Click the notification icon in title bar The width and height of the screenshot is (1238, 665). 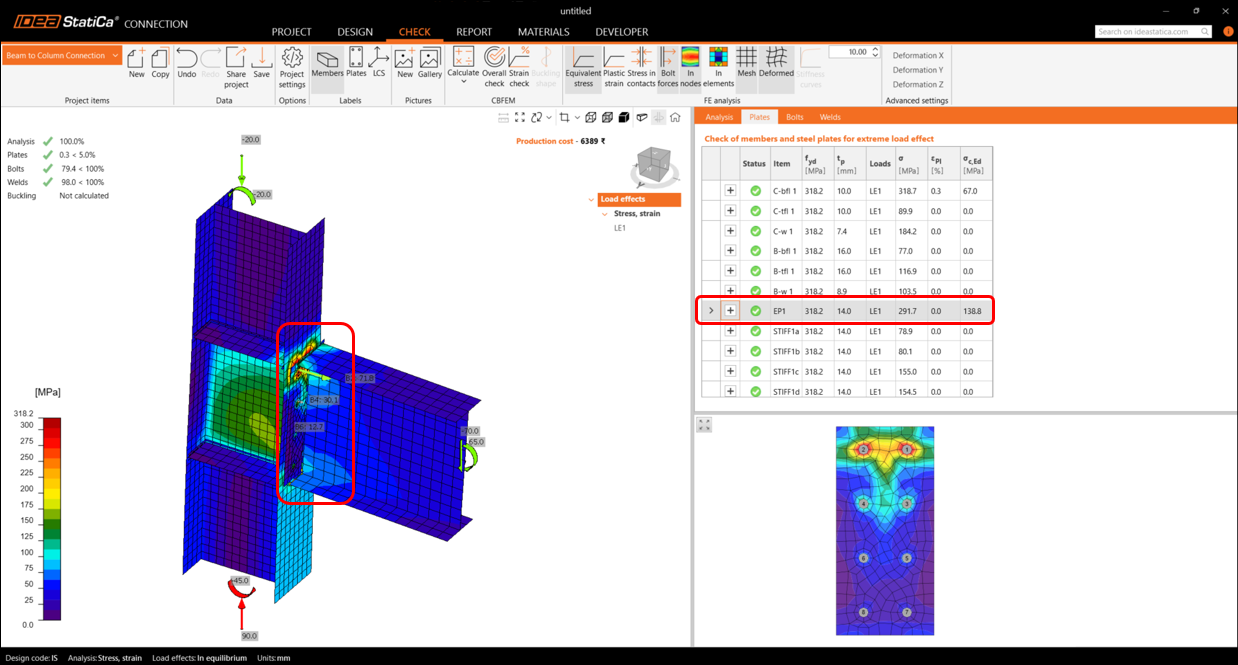coord(1228,31)
